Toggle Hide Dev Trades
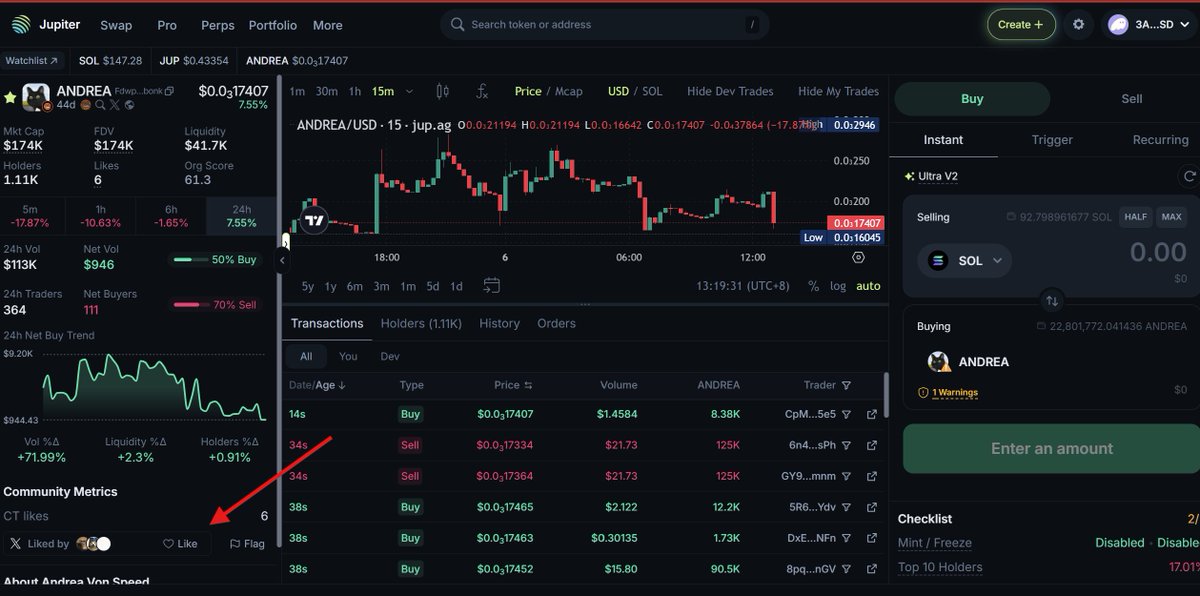This screenshot has height=596, width=1200. pos(730,91)
